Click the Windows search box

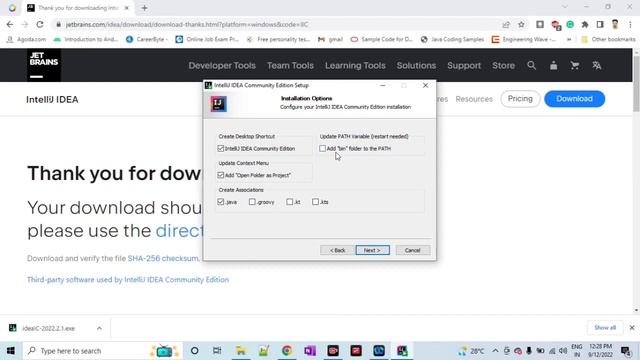[103, 351]
